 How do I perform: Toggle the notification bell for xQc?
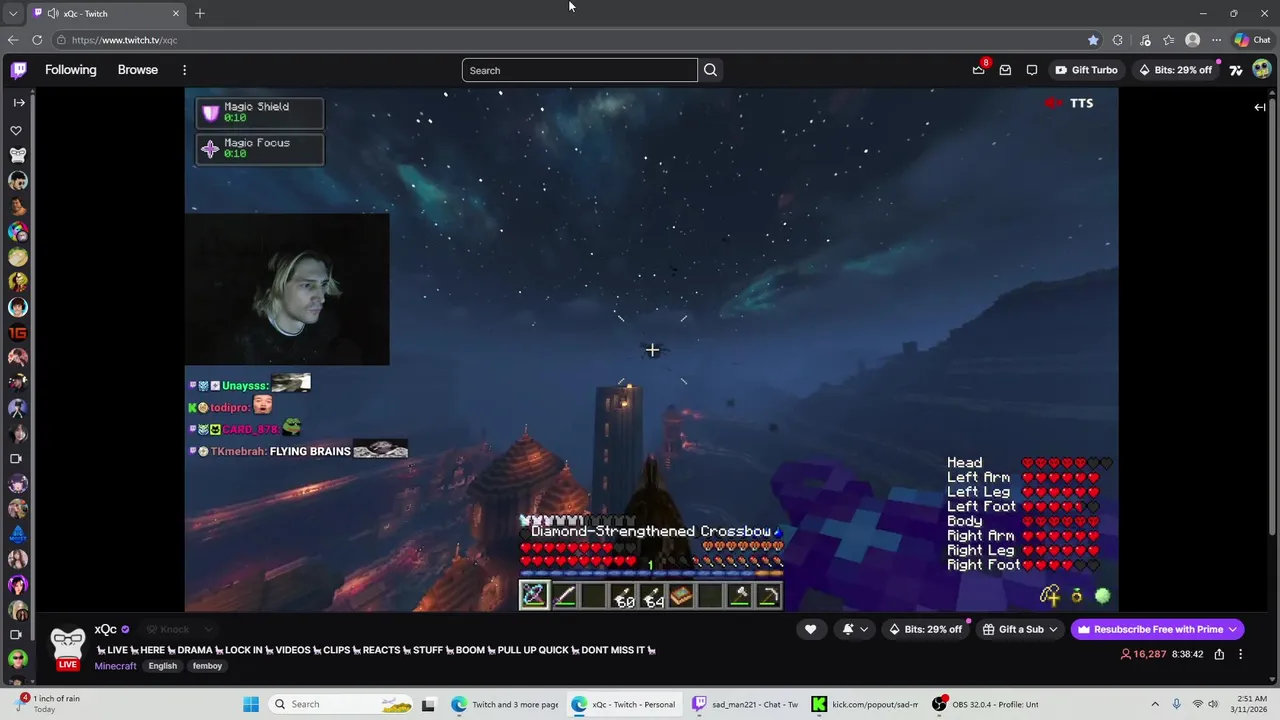coord(849,629)
